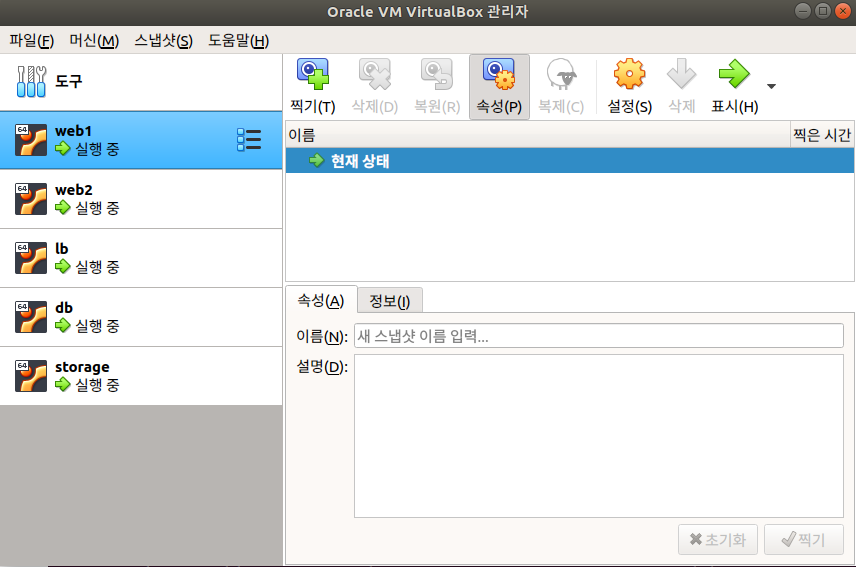Click the 'storage' machine name text

[x=82, y=367]
